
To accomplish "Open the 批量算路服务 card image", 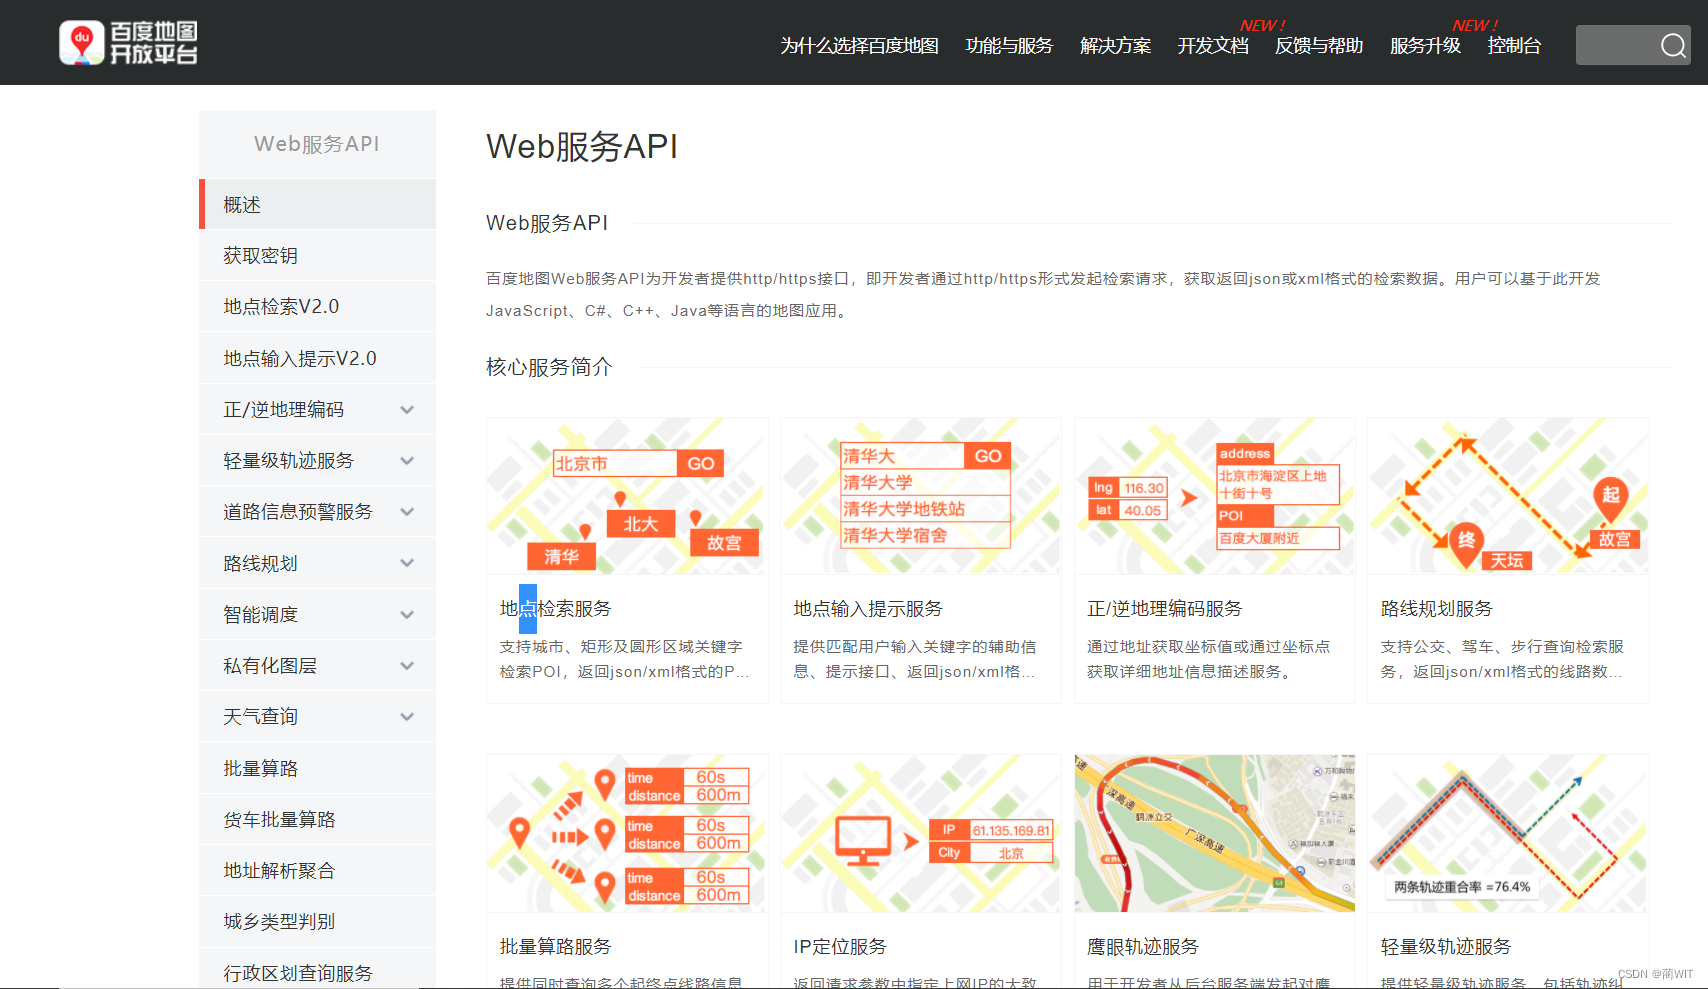I will (x=627, y=833).
